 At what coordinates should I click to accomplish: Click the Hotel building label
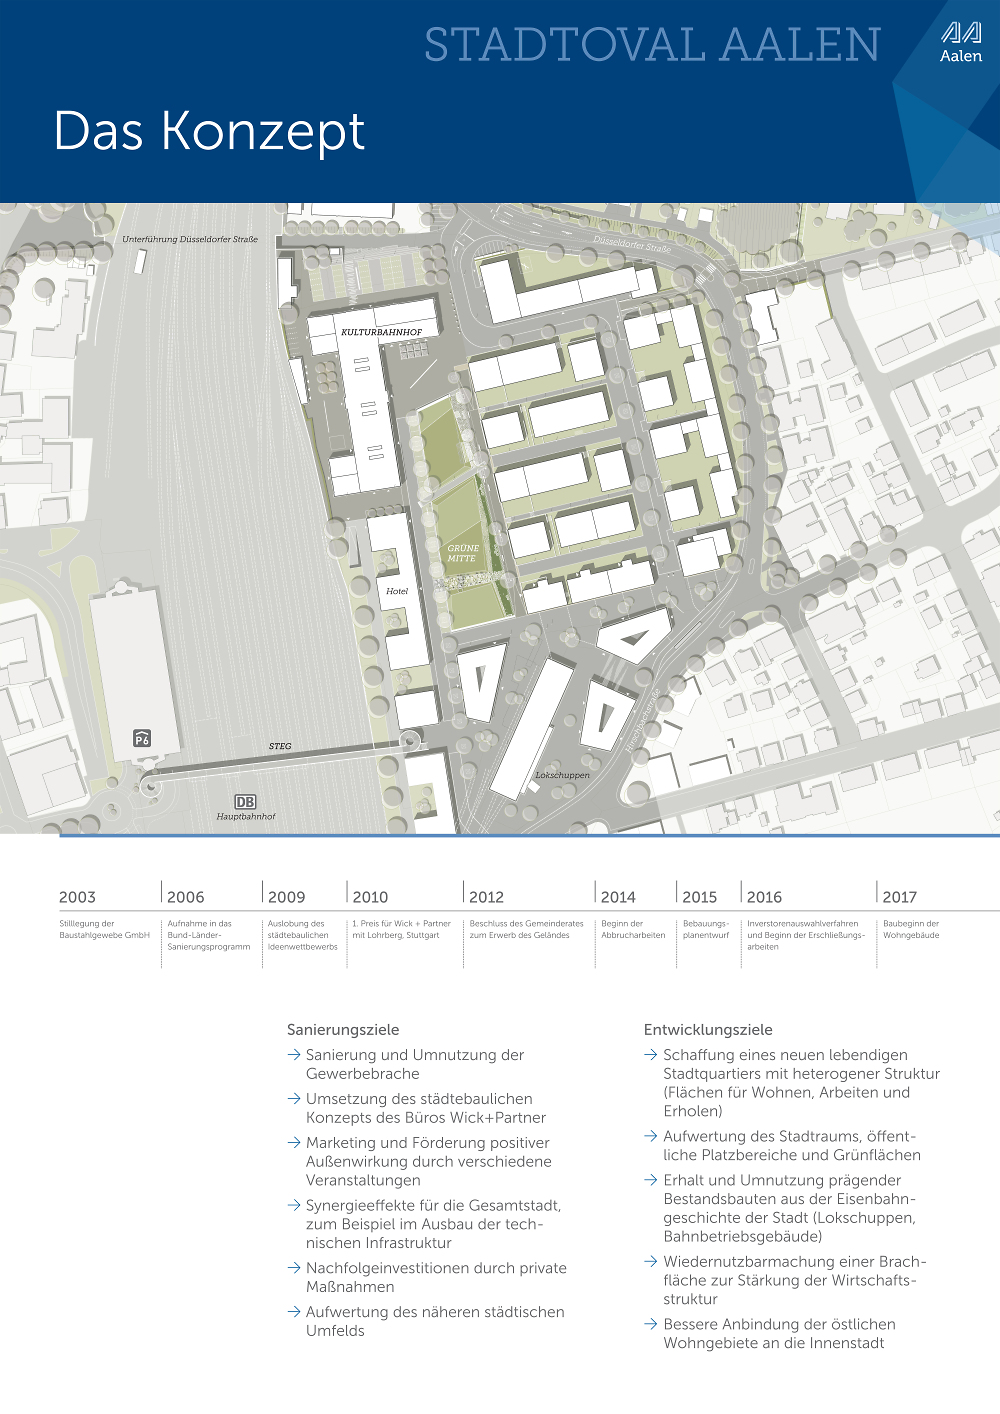point(397,591)
